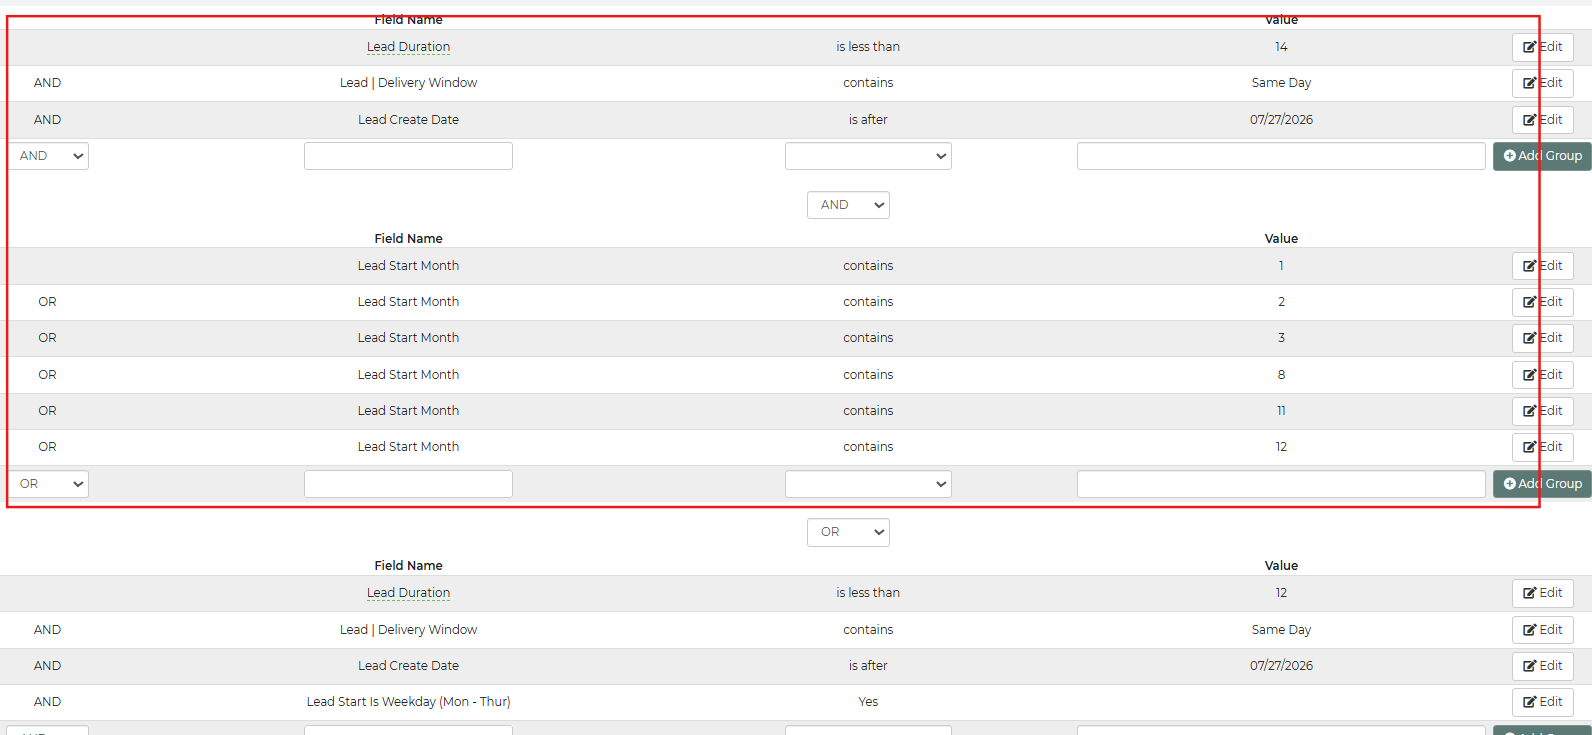
Task: Edit Lead Start Month contains 8 row
Action: tap(1543, 375)
